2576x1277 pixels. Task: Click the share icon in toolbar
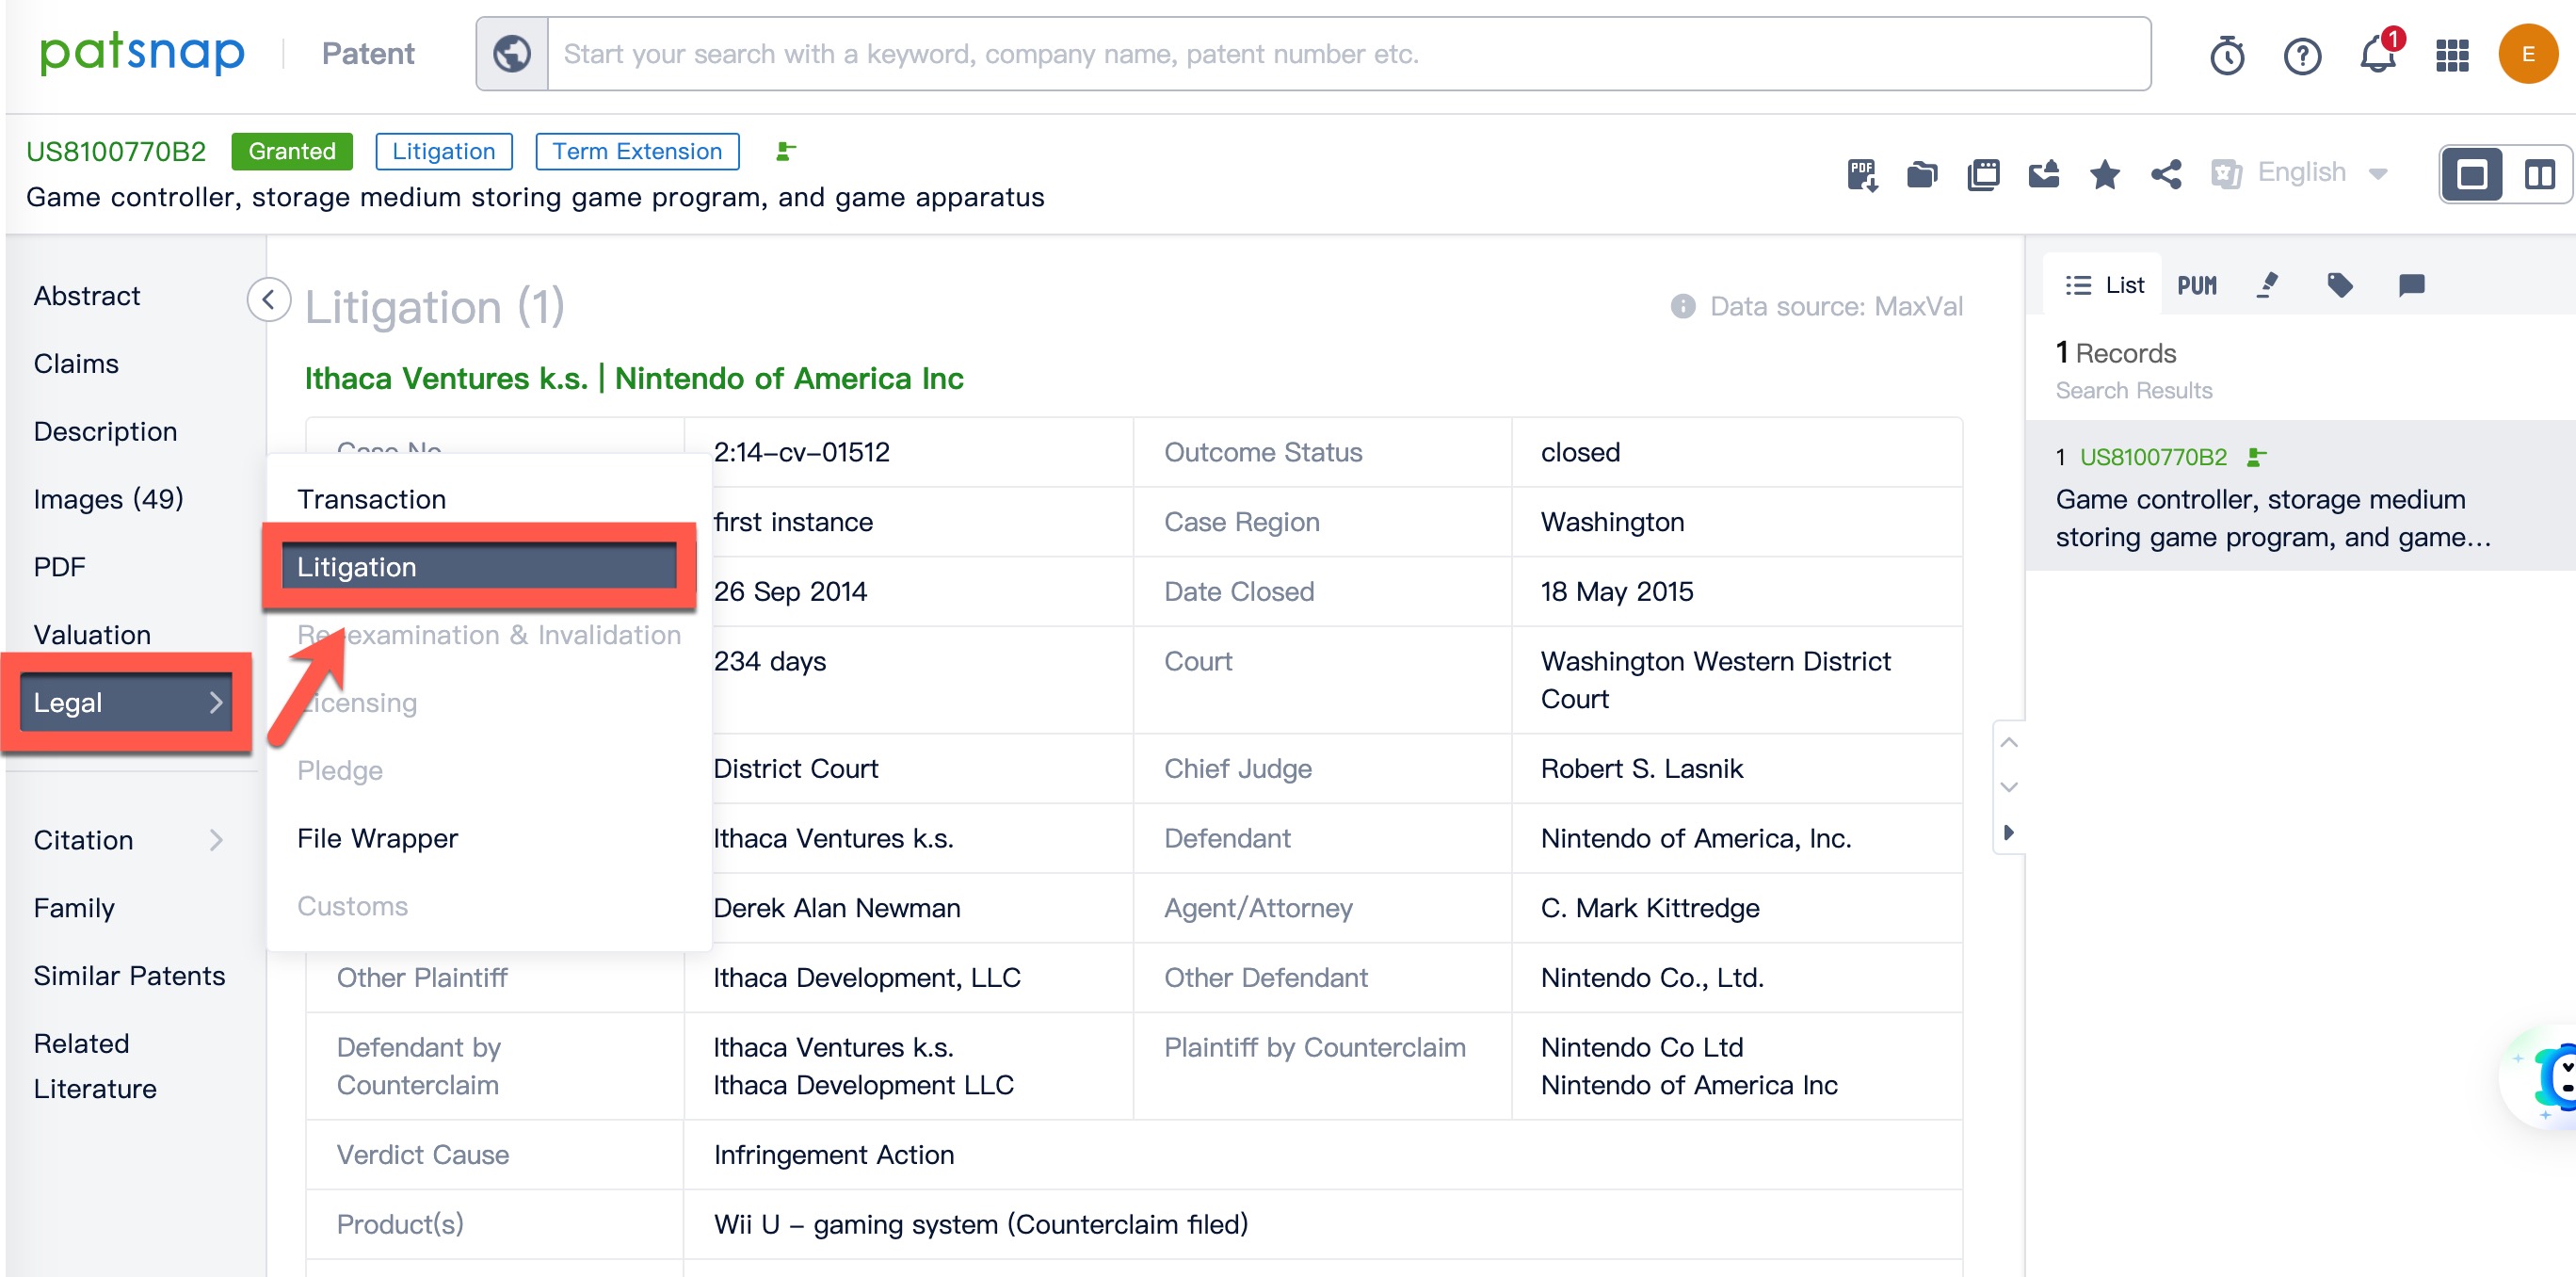(2166, 175)
